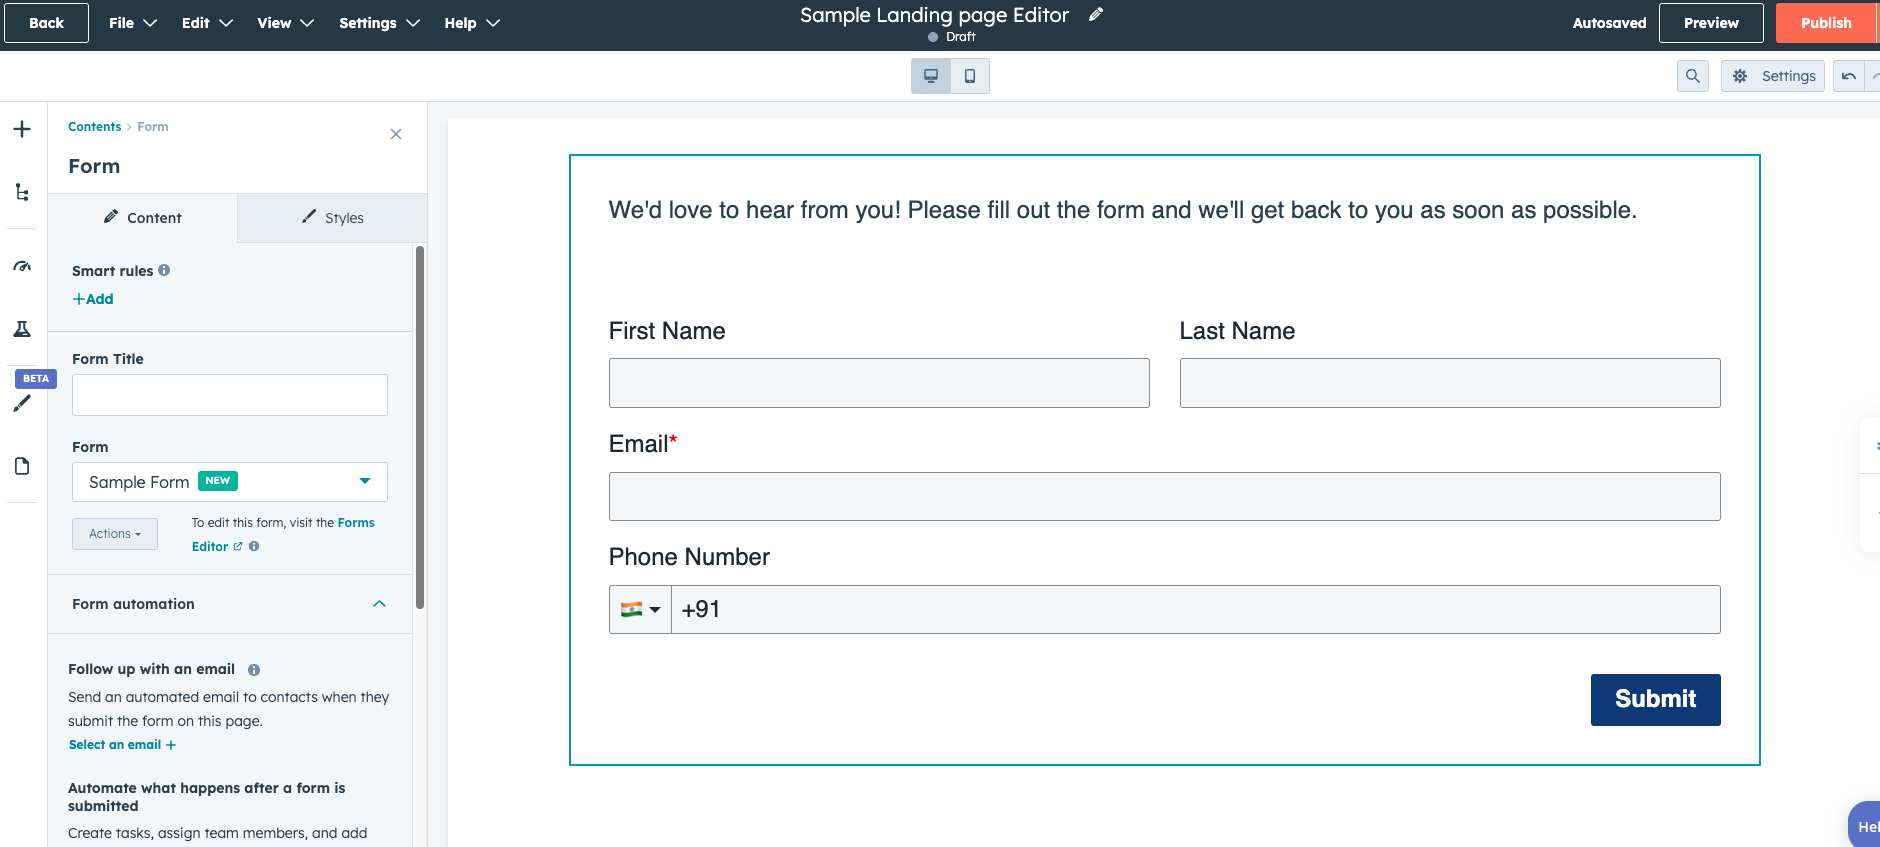Open the Tests flask icon in sidebar

click(22, 329)
